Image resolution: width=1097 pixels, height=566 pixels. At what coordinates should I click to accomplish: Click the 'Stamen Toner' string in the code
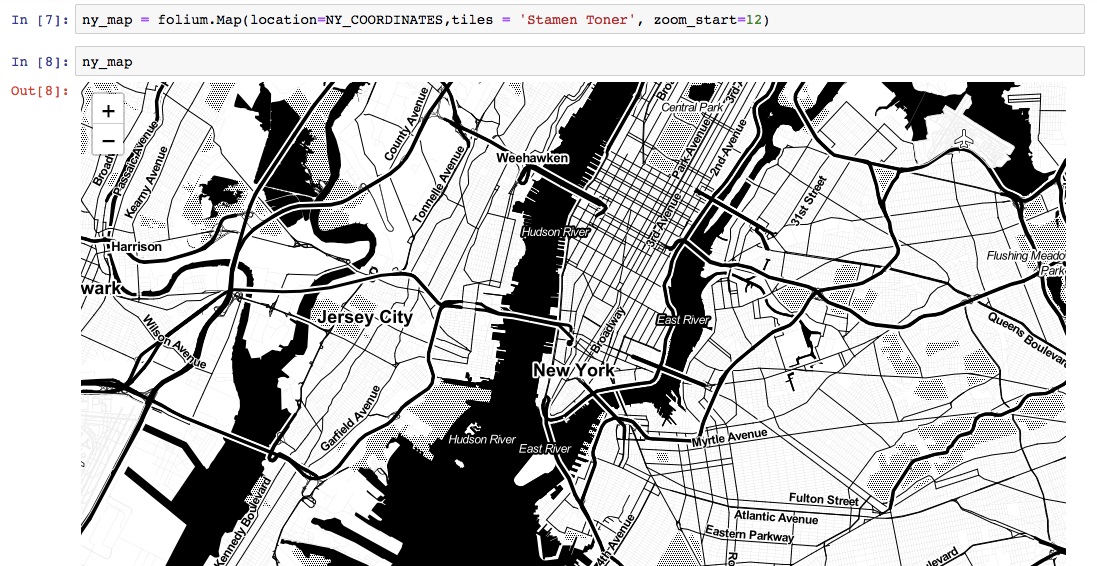pos(577,20)
